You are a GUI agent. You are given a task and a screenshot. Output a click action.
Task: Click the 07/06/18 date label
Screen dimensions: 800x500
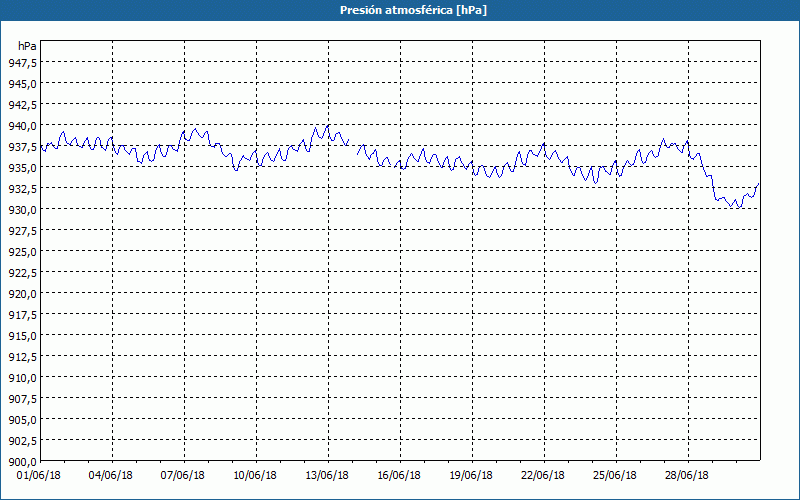183,476
